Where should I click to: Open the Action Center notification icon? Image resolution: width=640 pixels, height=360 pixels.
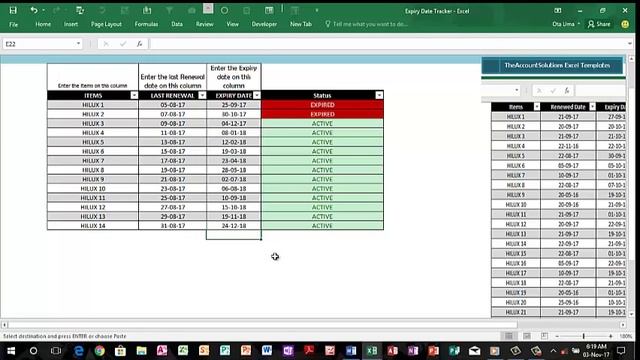coord(621,351)
